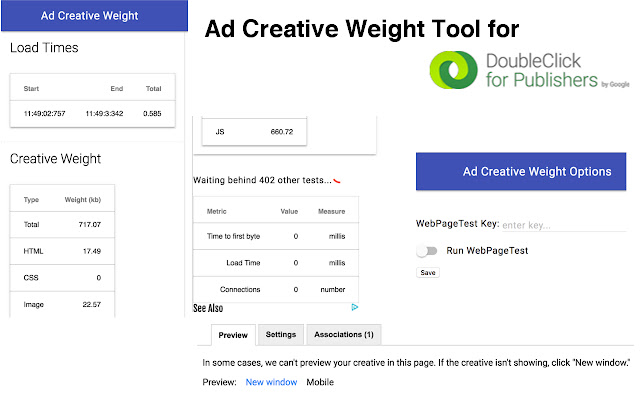The image size is (640, 400).
Task: Click the DoubleClick for Publishers logo
Action: point(529,70)
